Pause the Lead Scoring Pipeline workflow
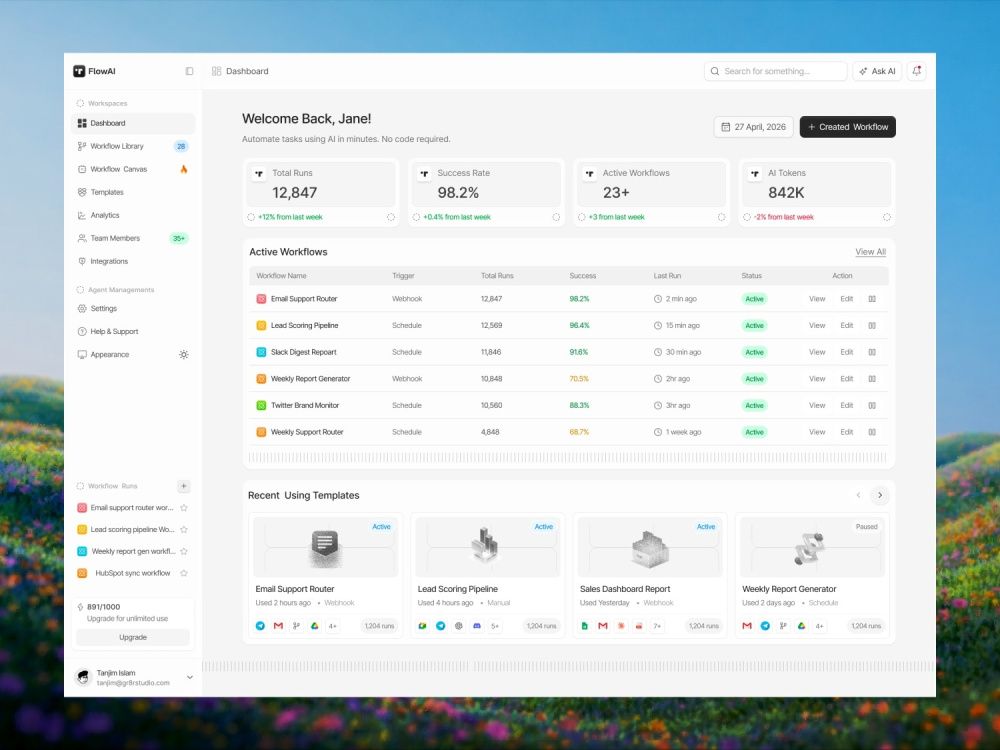1000x750 pixels. (x=872, y=325)
